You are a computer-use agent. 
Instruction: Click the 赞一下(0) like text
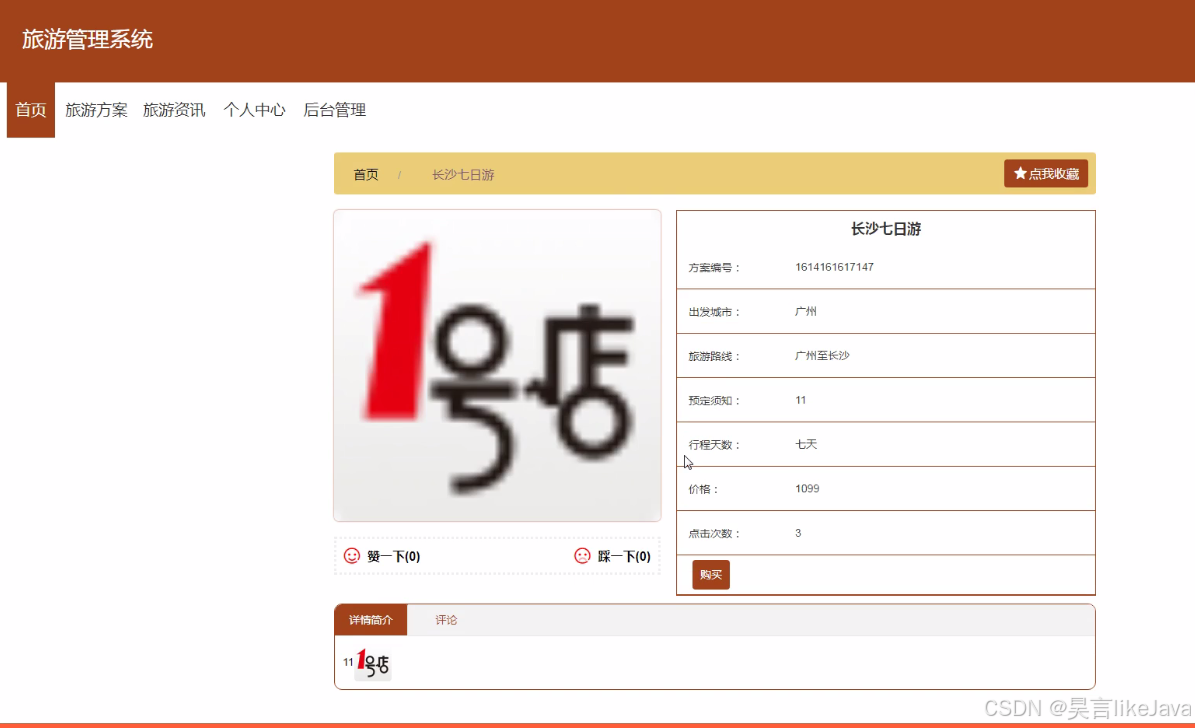pyautogui.click(x=393, y=556)
